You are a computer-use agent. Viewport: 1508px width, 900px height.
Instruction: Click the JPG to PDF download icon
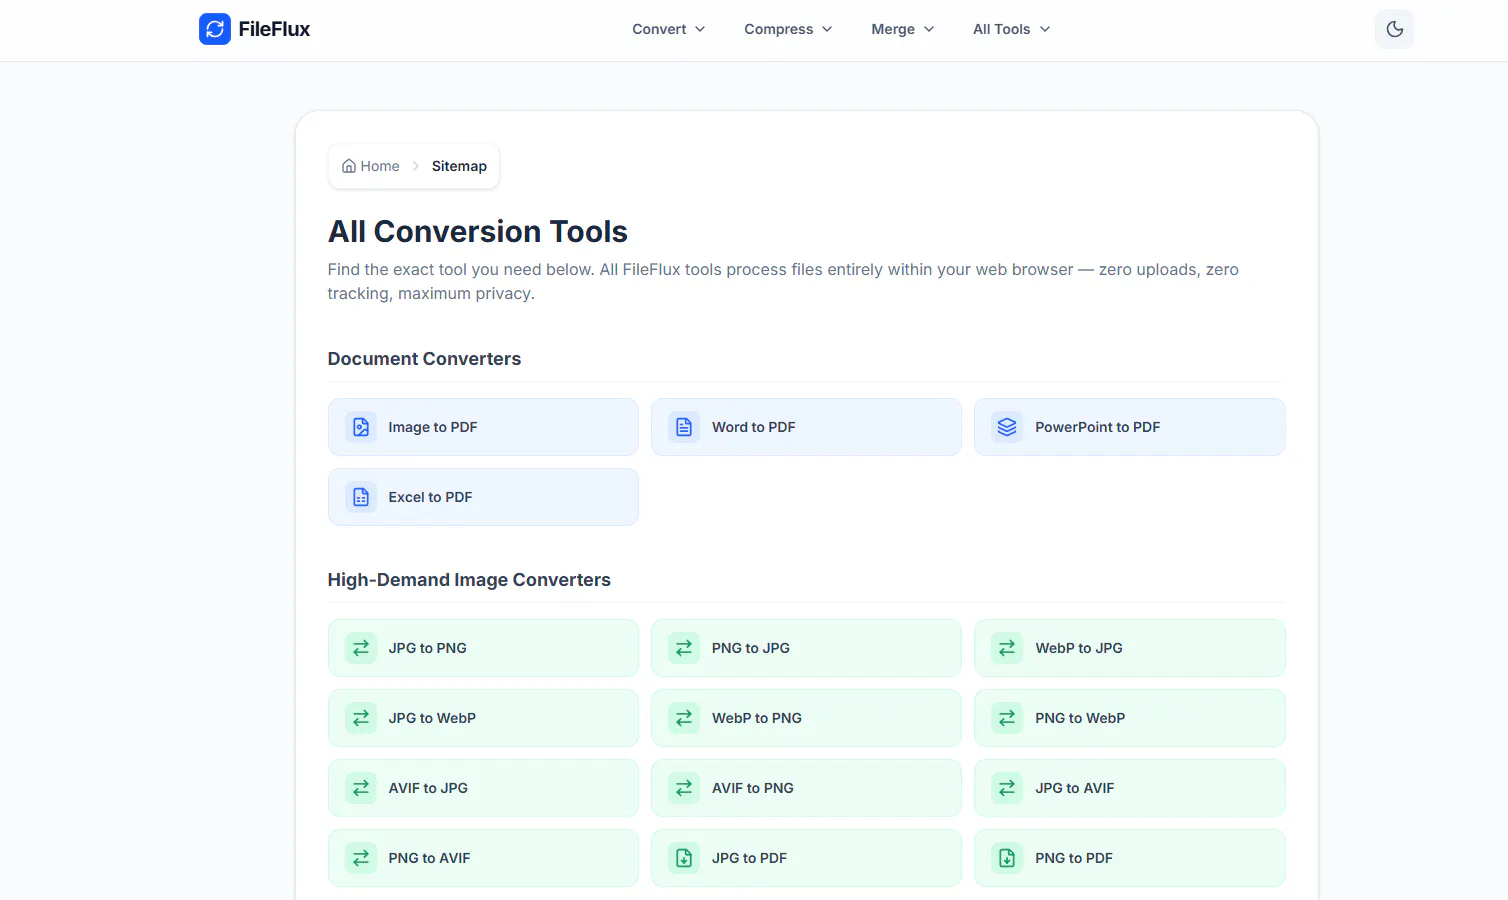click(684, 858)
